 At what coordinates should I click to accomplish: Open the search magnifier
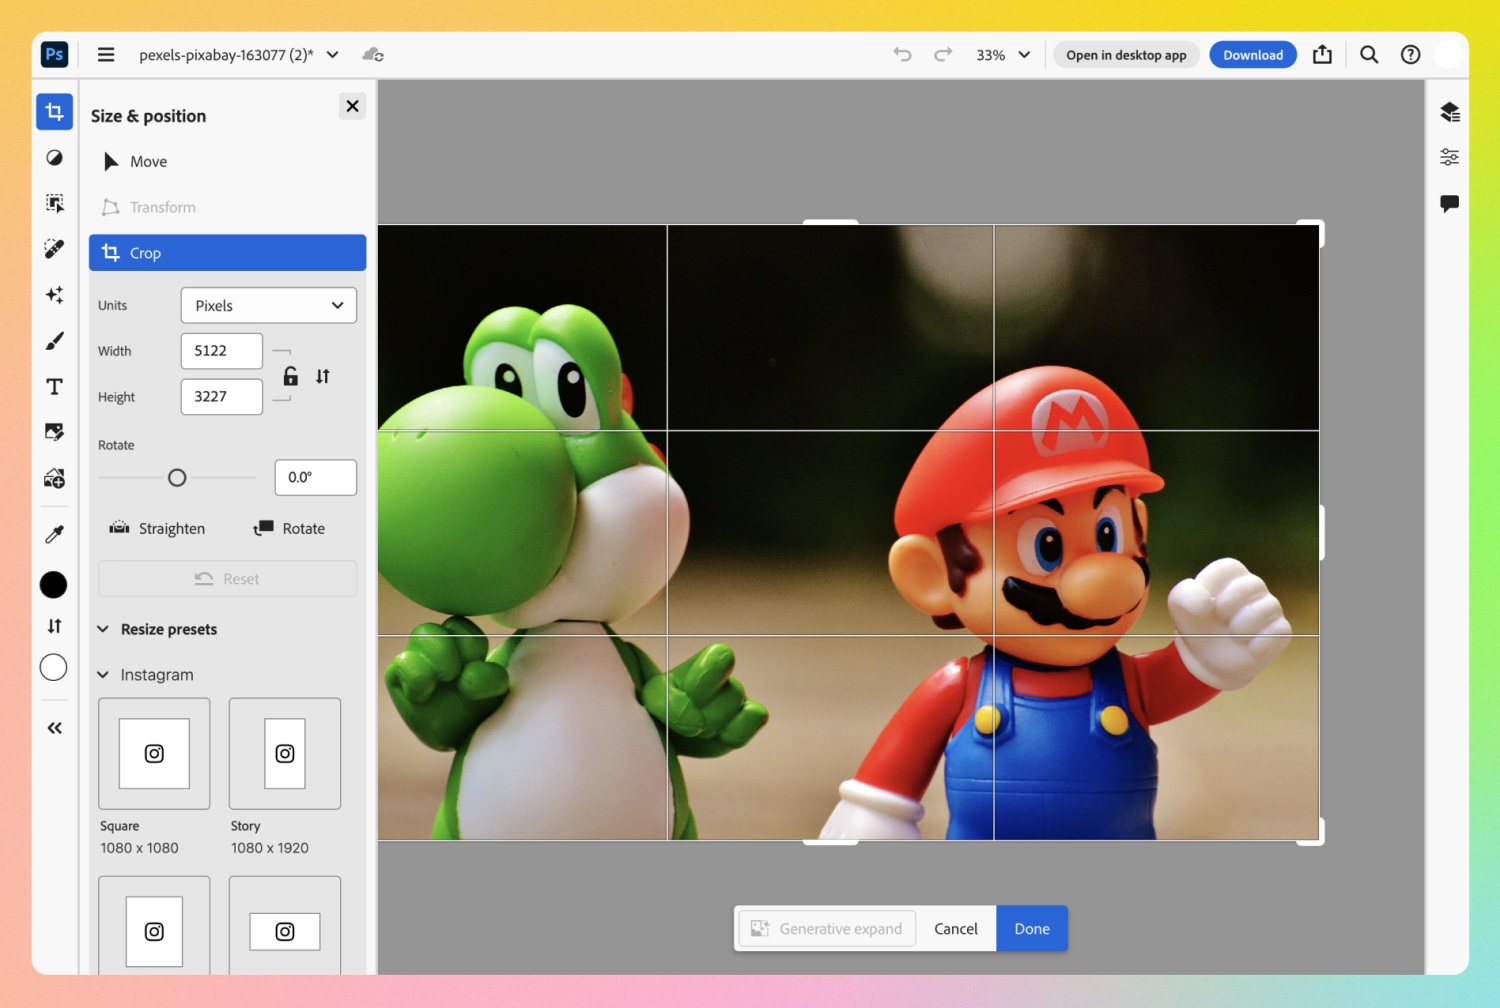tap(1369, 55)
